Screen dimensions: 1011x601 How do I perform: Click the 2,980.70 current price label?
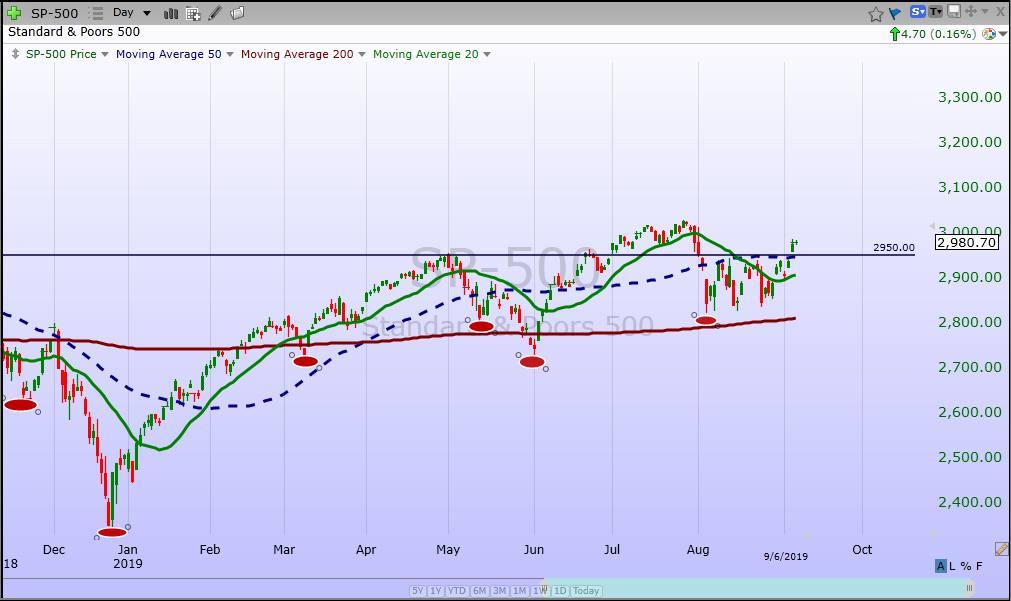pos(967,242)
